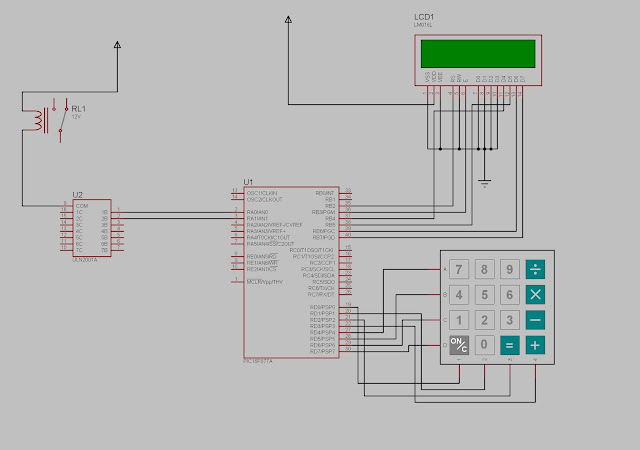Click the keypad row D label
The width and height of the screenshot is (640, 450).
click(x=444, y=345)
